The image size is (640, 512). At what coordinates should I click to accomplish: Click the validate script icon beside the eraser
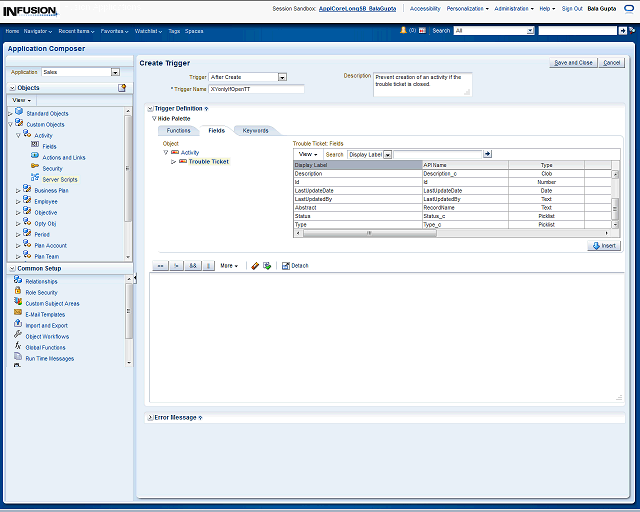[x=267, y=266]
